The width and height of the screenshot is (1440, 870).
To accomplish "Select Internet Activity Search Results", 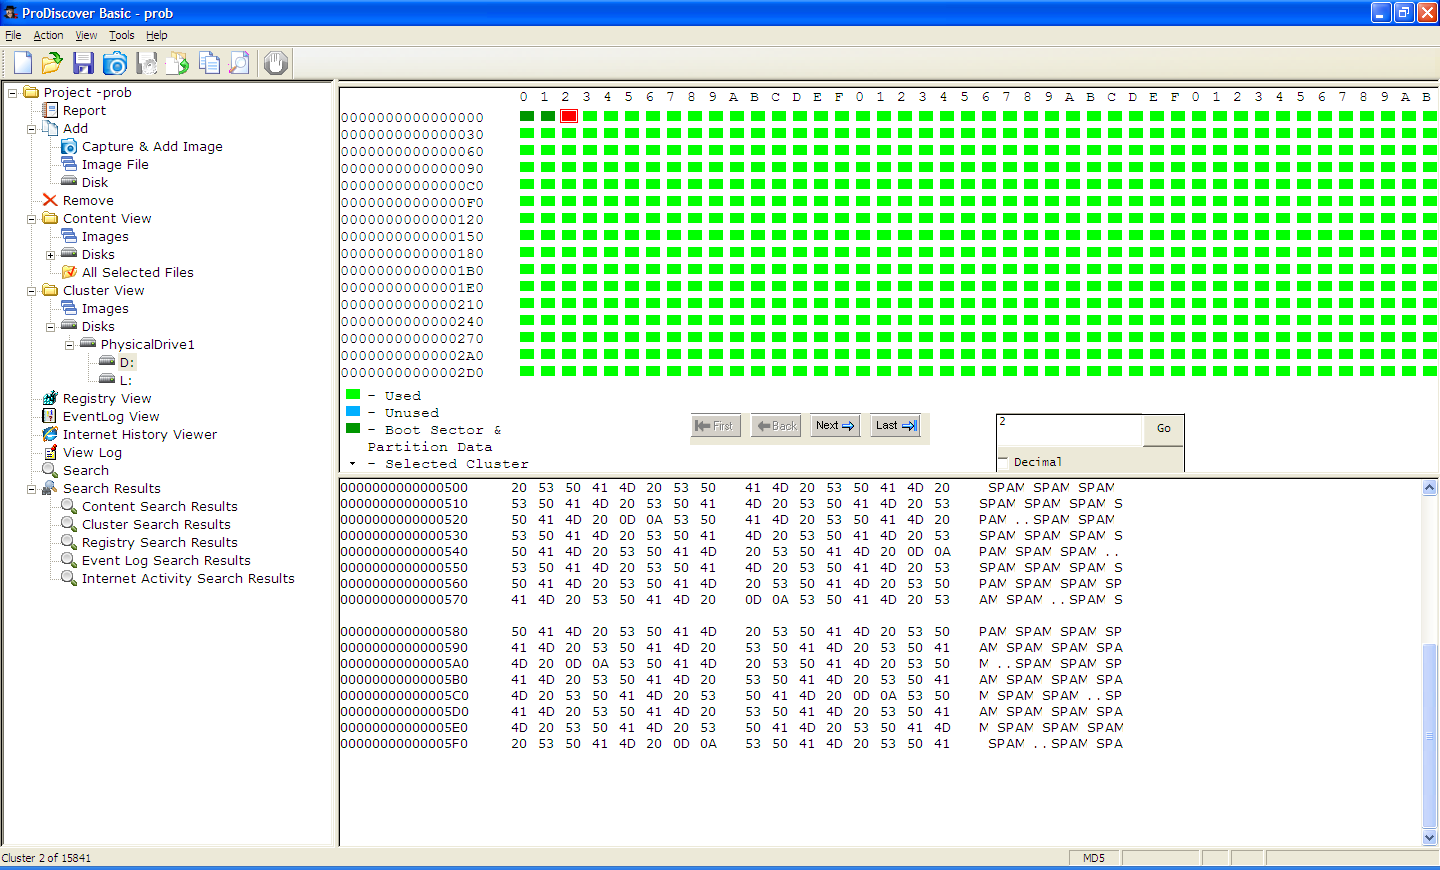I will 188,579.
